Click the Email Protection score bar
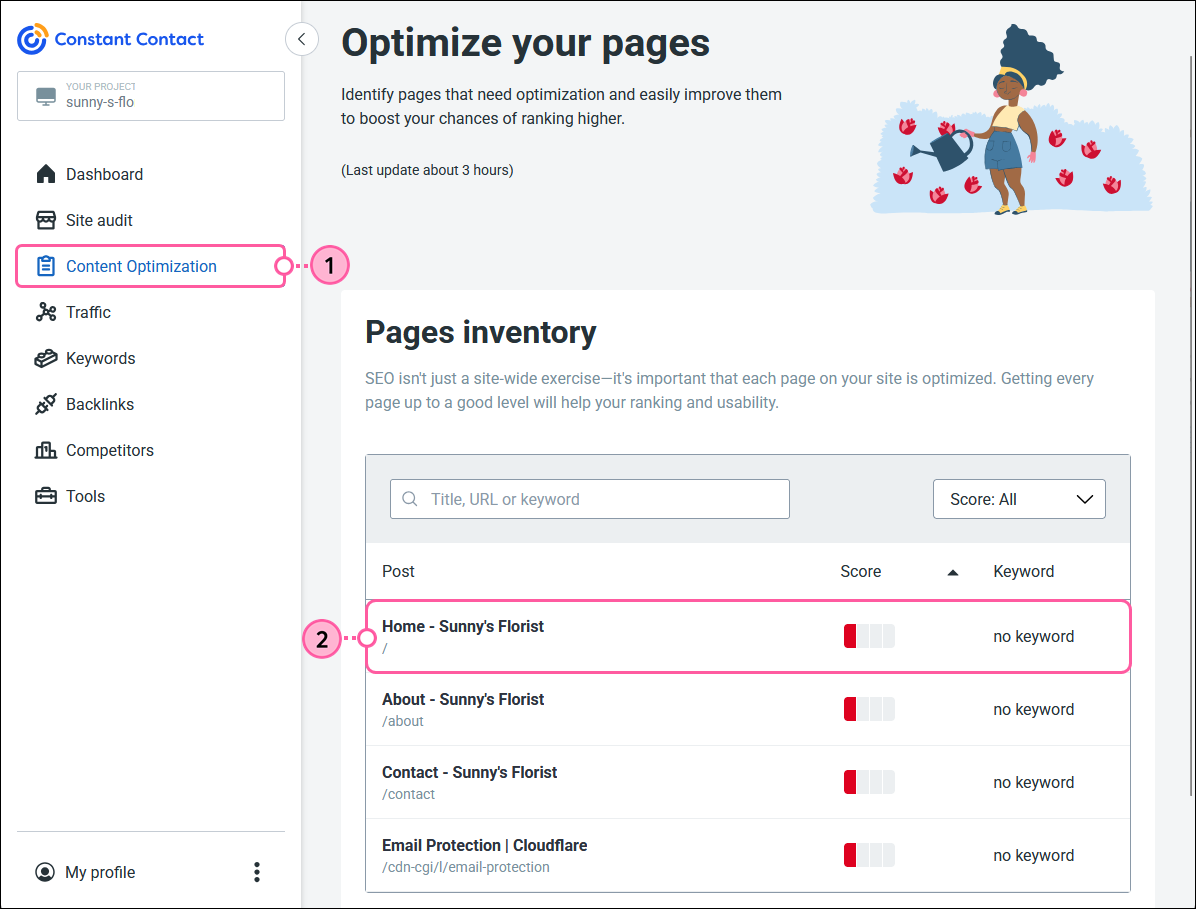1196x909 pixels. (869, 855)
